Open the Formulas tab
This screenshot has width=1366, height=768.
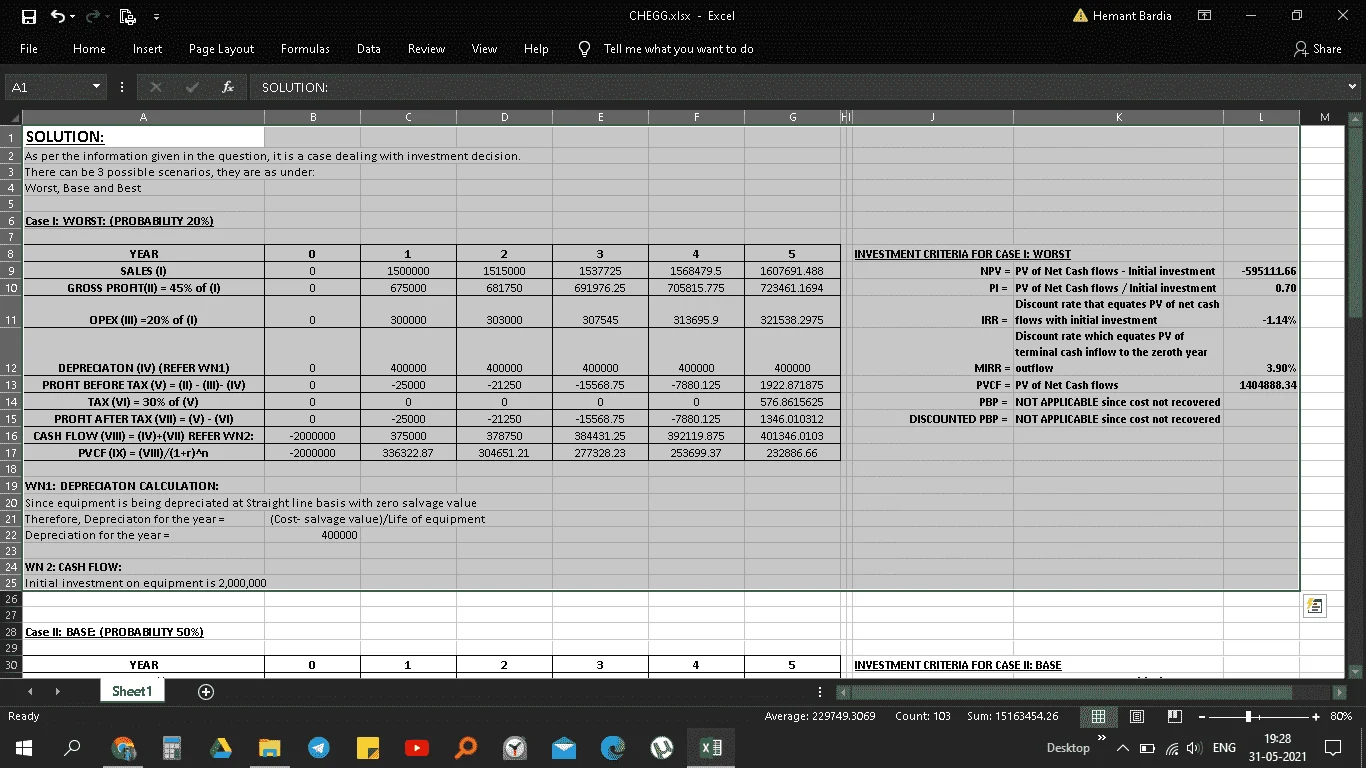point(305,49)
